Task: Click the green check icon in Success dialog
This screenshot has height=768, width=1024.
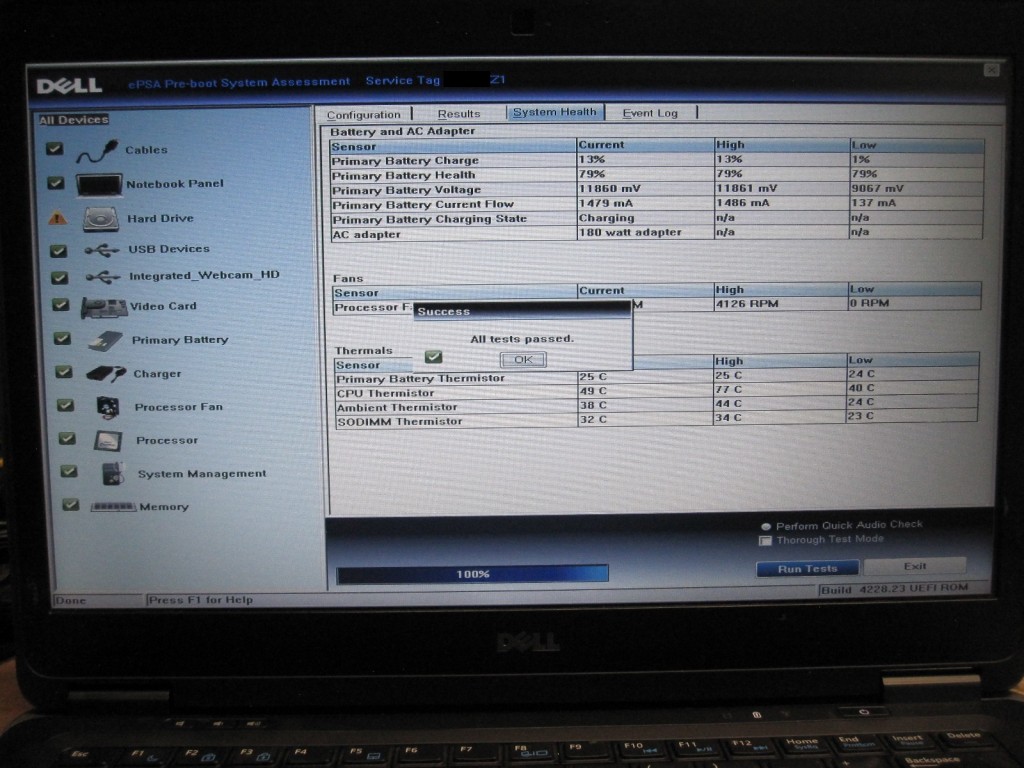Action: point(433,357)
